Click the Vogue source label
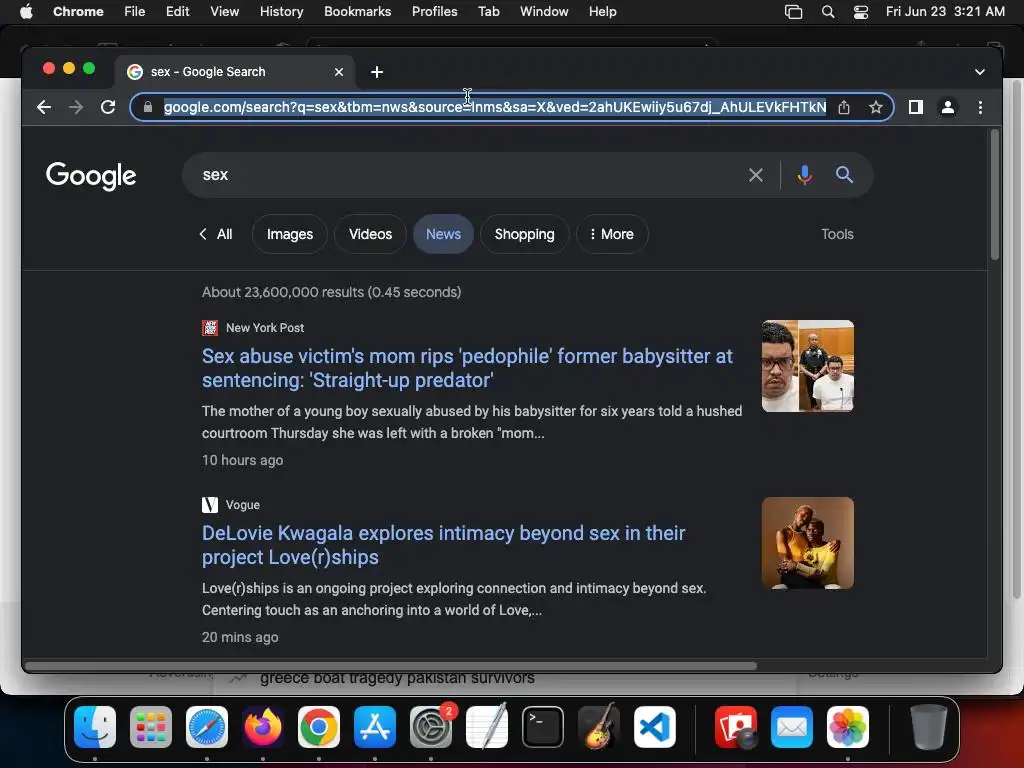 [x=242, y=505]
